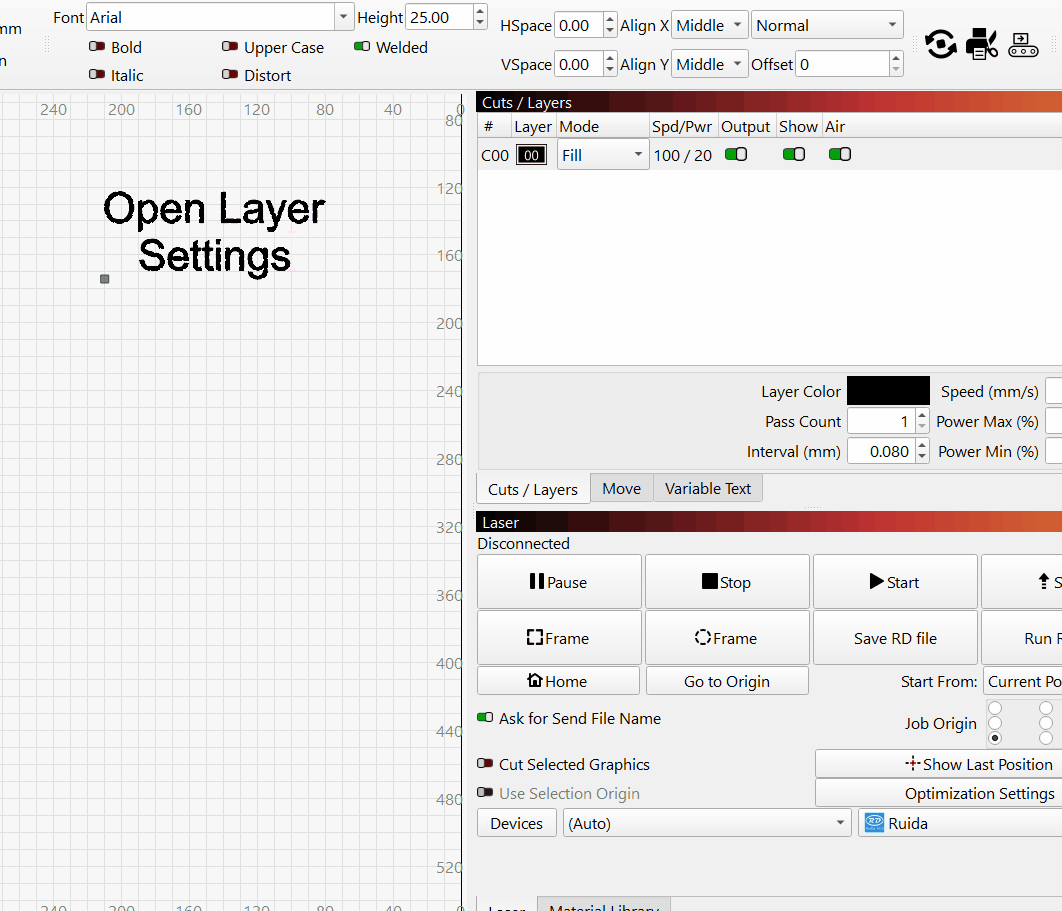The image size is (1062, 911).
Task: Select the bottom-left Job Origin radio button
Action: click(x=995, y=738)
